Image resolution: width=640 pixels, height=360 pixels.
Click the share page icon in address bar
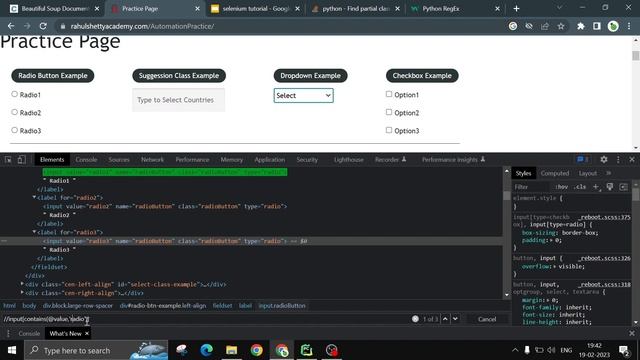click(545, 26)
